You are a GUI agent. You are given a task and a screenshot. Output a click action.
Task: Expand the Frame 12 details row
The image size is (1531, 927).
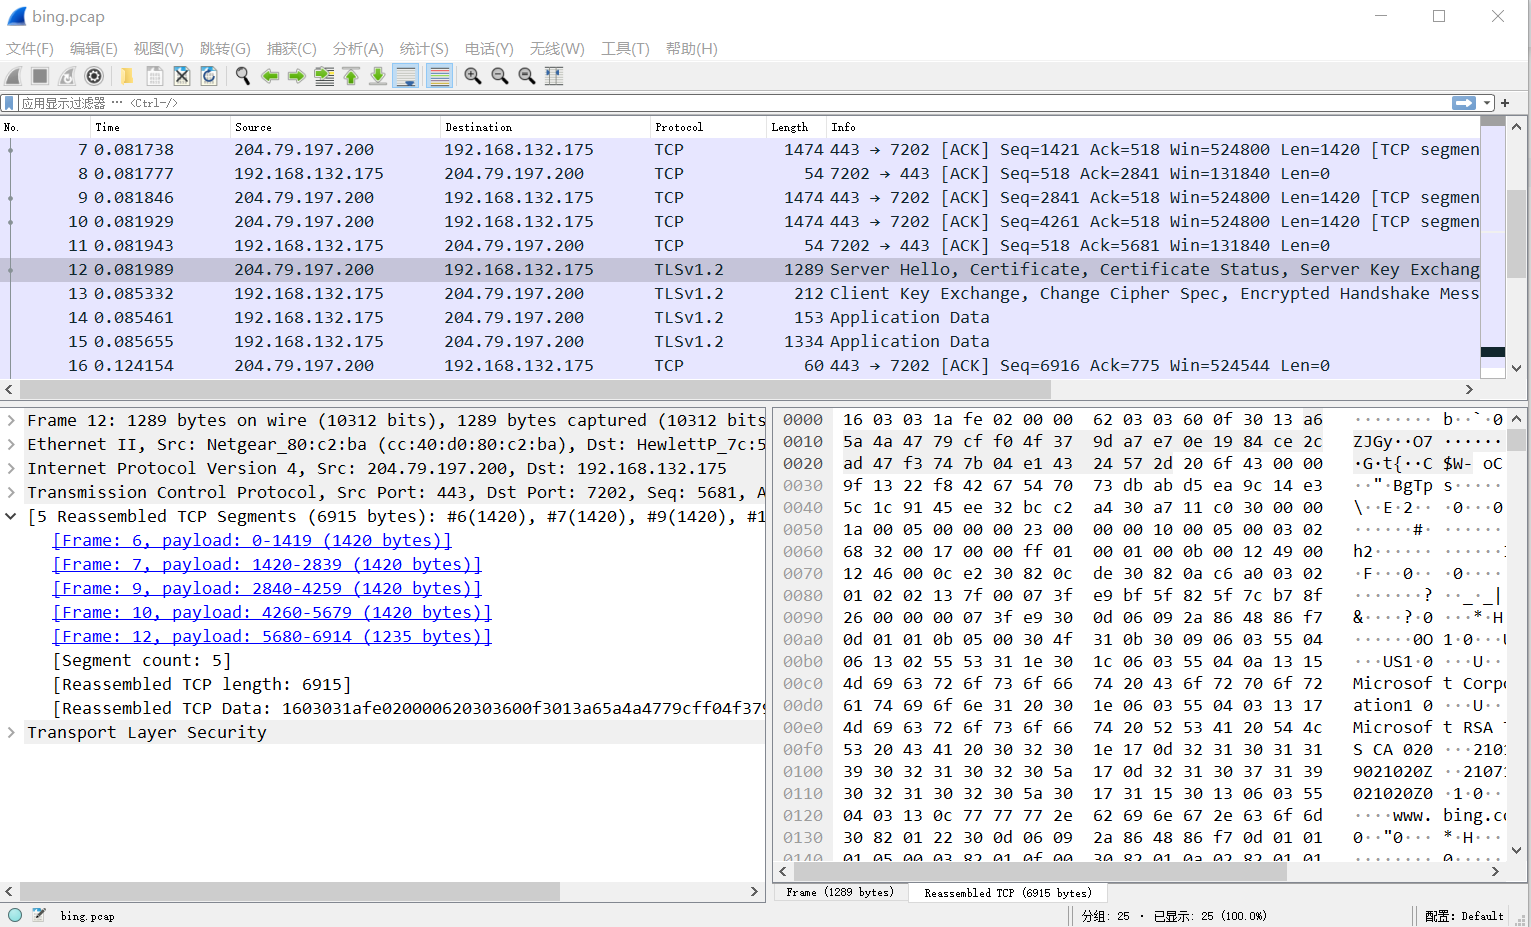(11, 421)
